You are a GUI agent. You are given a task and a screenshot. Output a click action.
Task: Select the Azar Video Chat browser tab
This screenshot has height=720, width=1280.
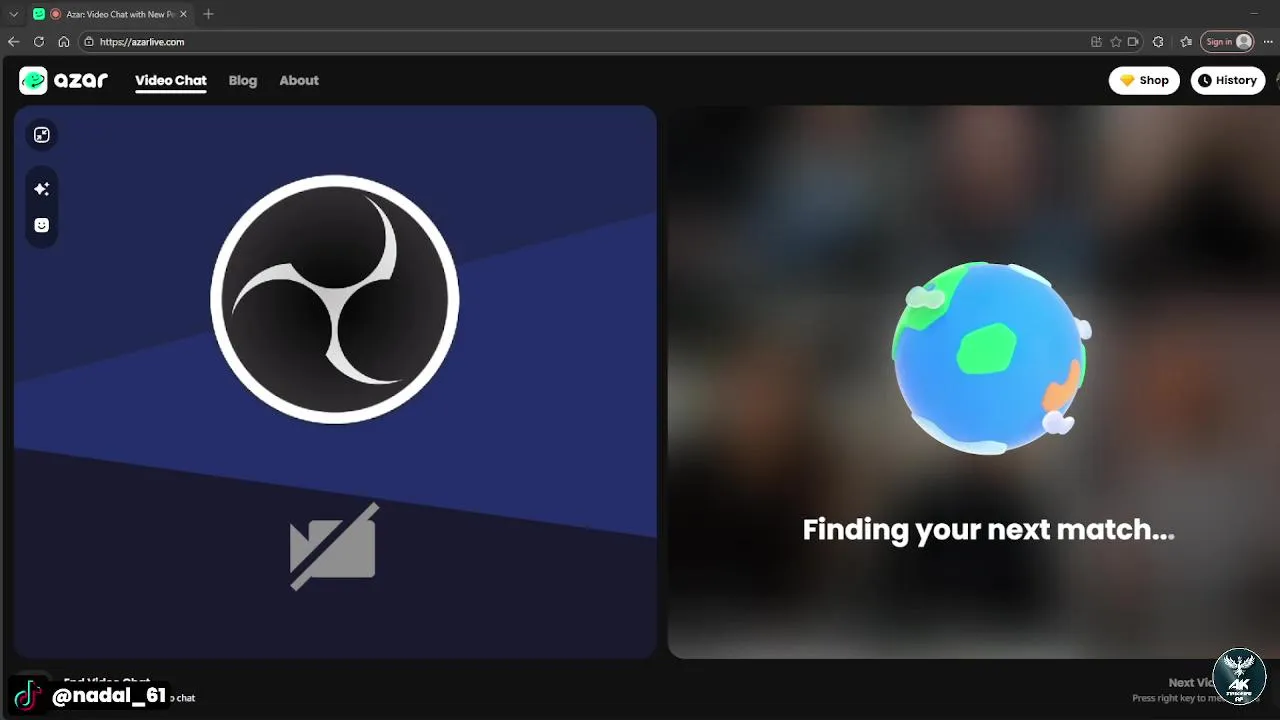[x=110, y=14]
